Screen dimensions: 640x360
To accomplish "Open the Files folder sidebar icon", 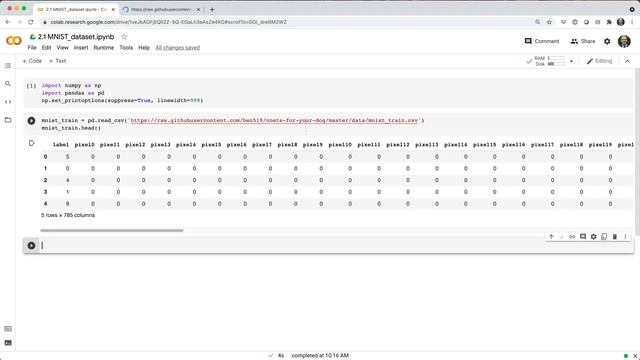I will pos(8,120).
